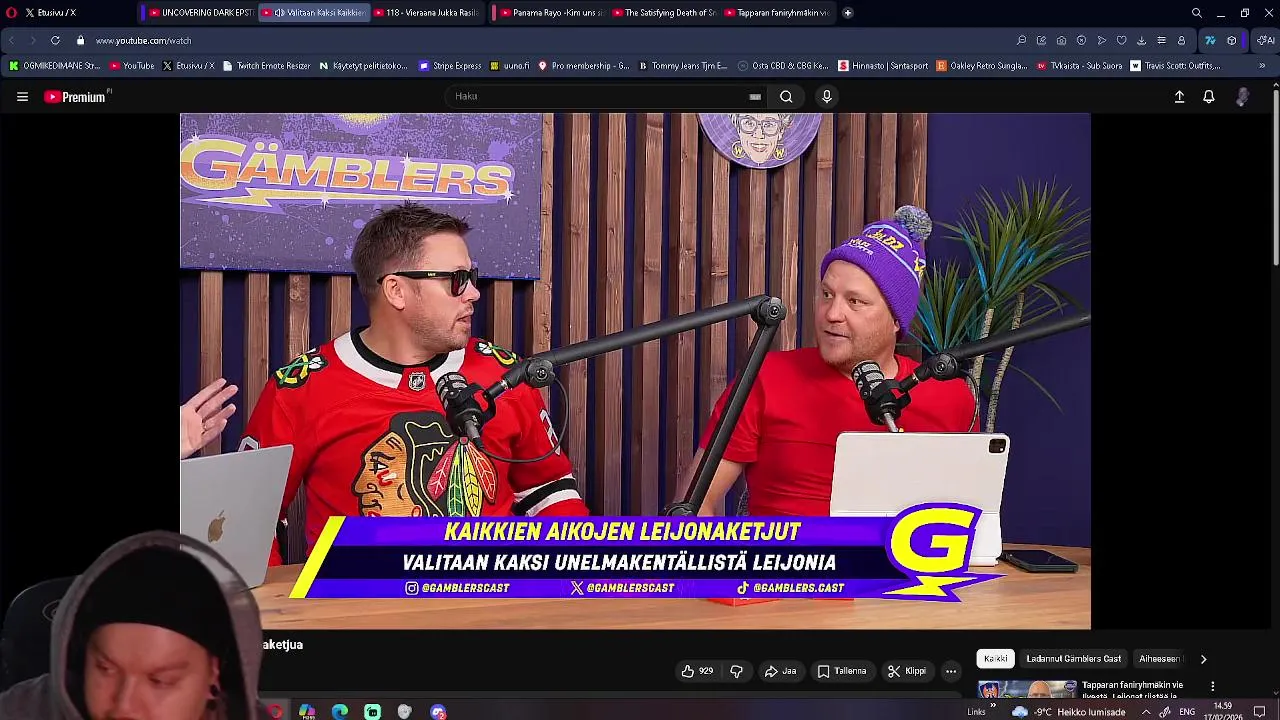Open the Stripe Express bookmark

click(x=450, y=66)
